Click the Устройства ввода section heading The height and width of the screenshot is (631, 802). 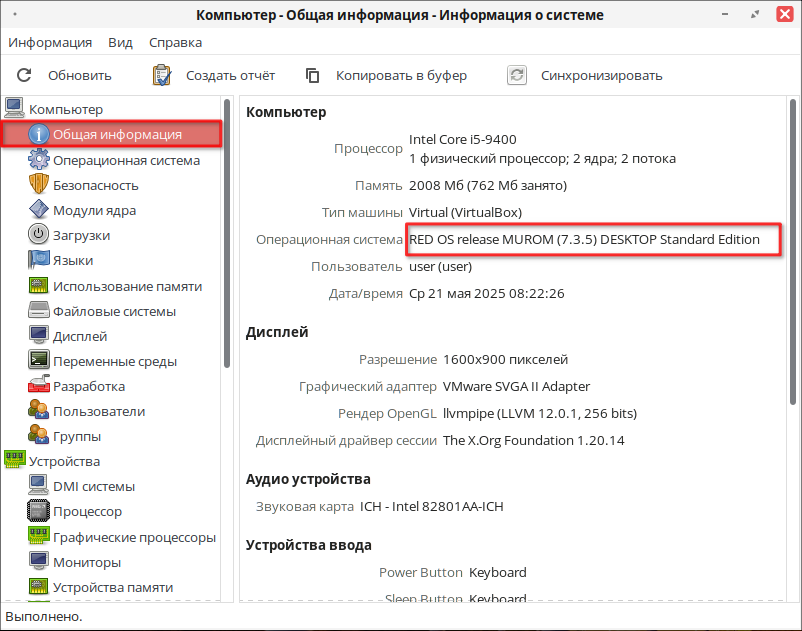pos(308,545)
